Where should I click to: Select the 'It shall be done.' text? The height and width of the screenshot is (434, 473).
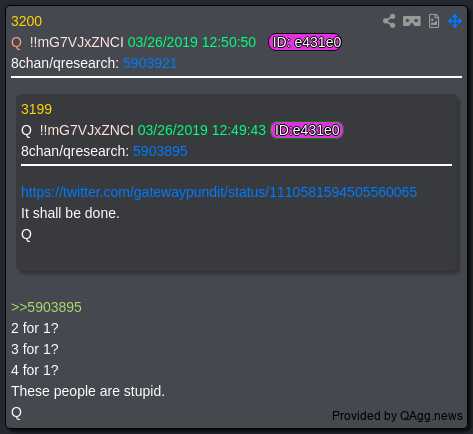pos(70,213)
